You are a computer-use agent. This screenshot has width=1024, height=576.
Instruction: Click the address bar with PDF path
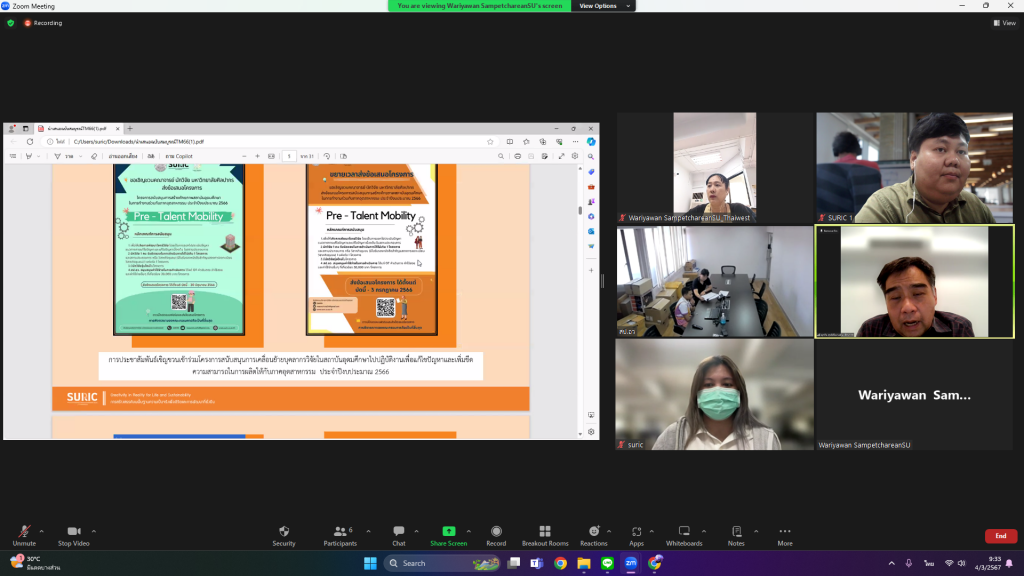(x=271, y=142)
